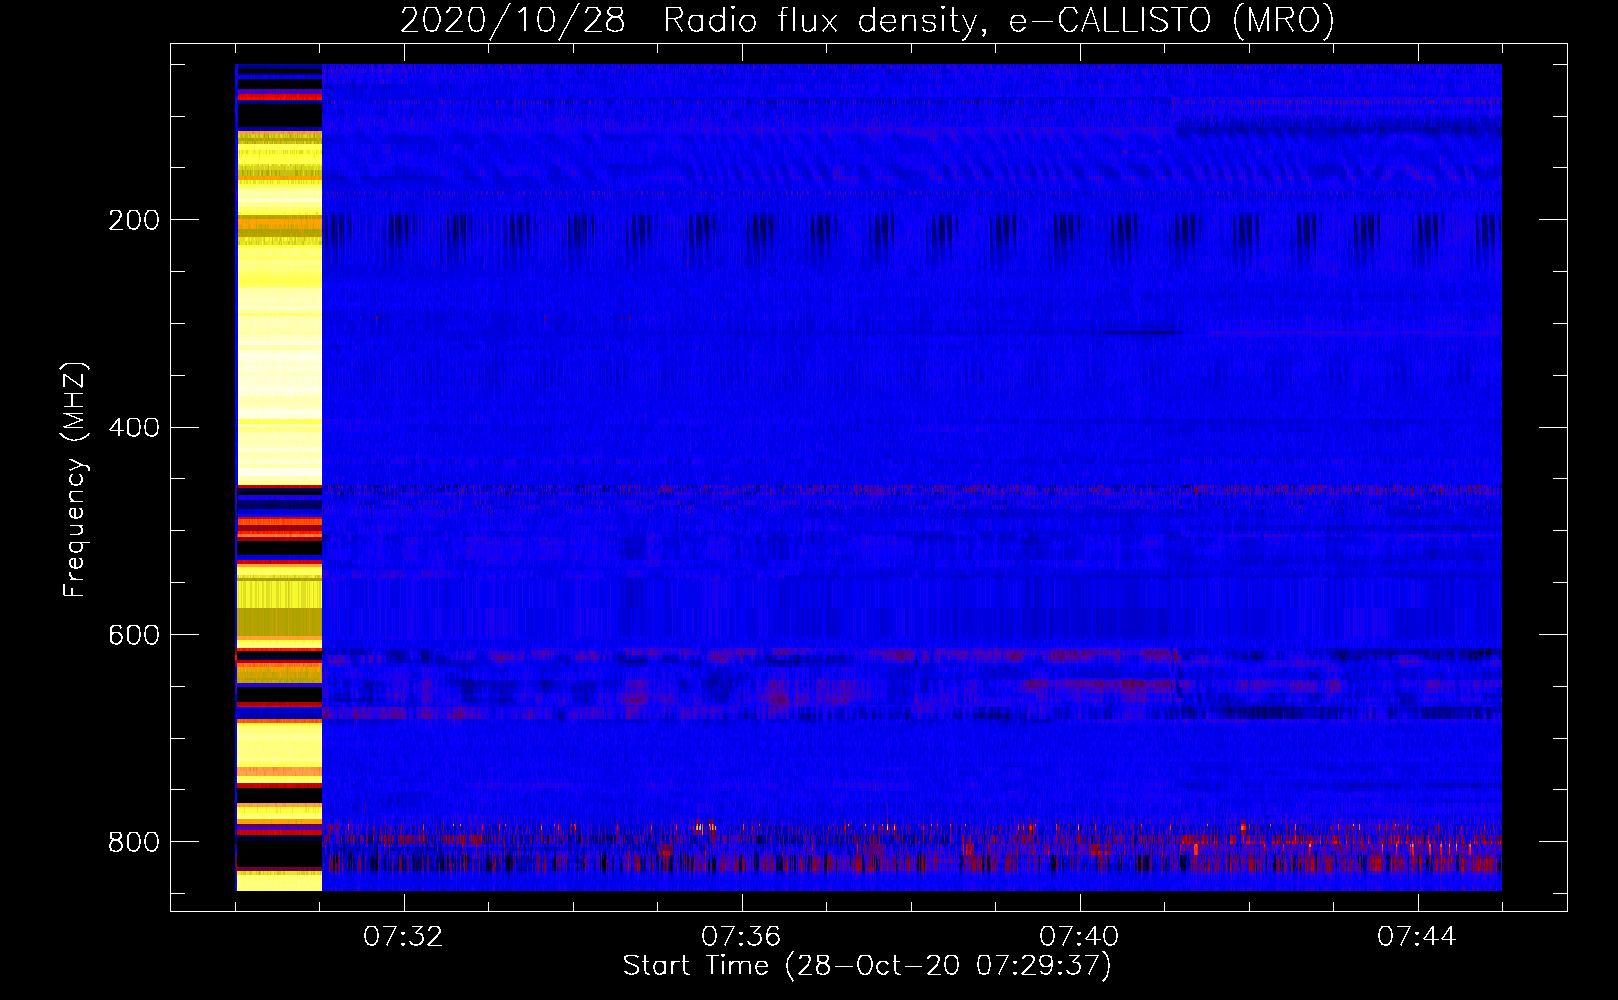The image size is (1618, 1000).
Task: Click the 'Start Time (28-Oct-20 07:29:37)' label
Action: coord(867,966)
